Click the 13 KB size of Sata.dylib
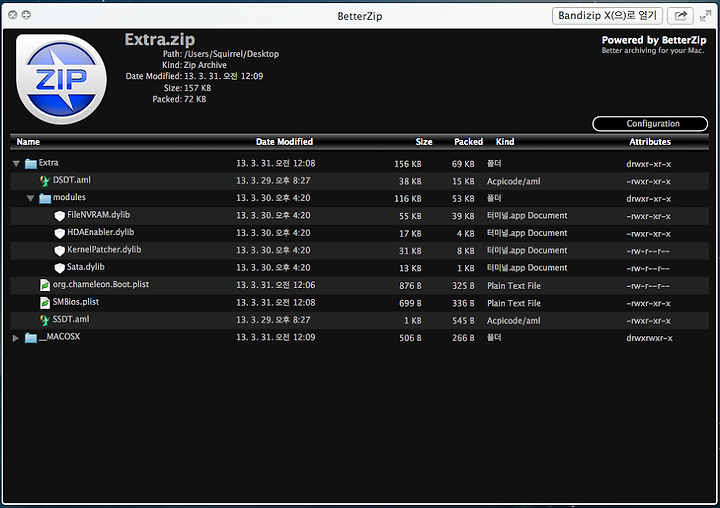 (x=410, y=269)
